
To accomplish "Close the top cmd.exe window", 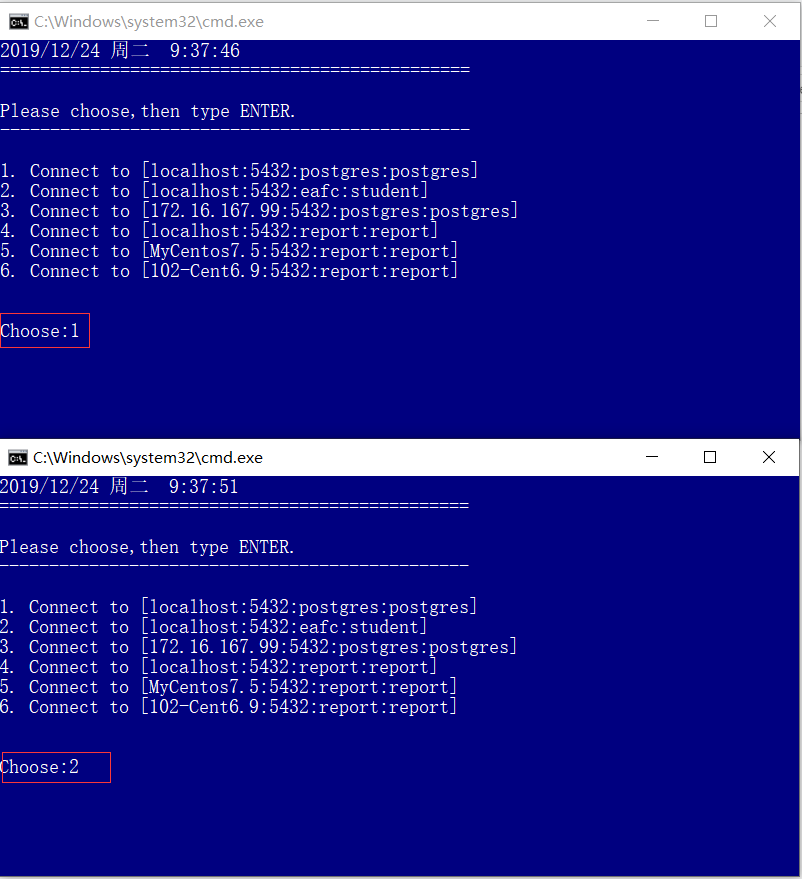I will (769, 21).
